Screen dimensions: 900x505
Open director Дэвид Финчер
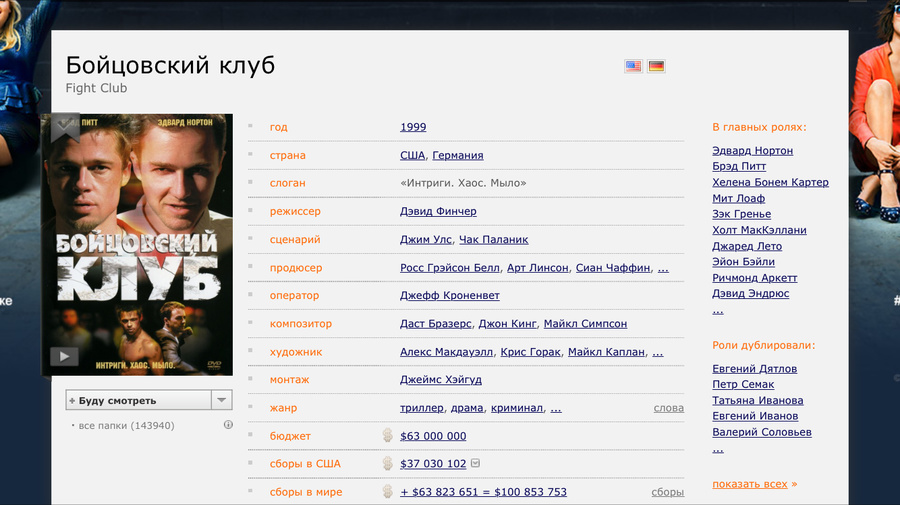[x=438, y=211]
